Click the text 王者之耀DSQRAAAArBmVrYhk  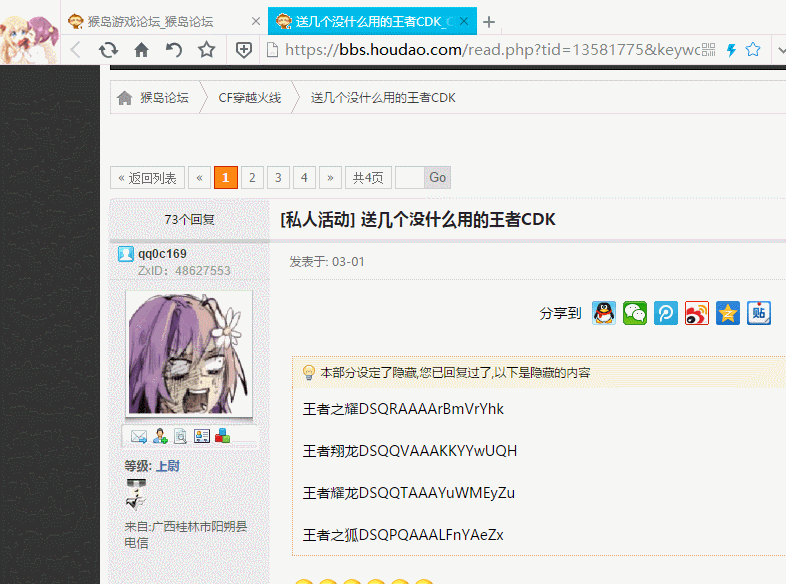point(403,409)
